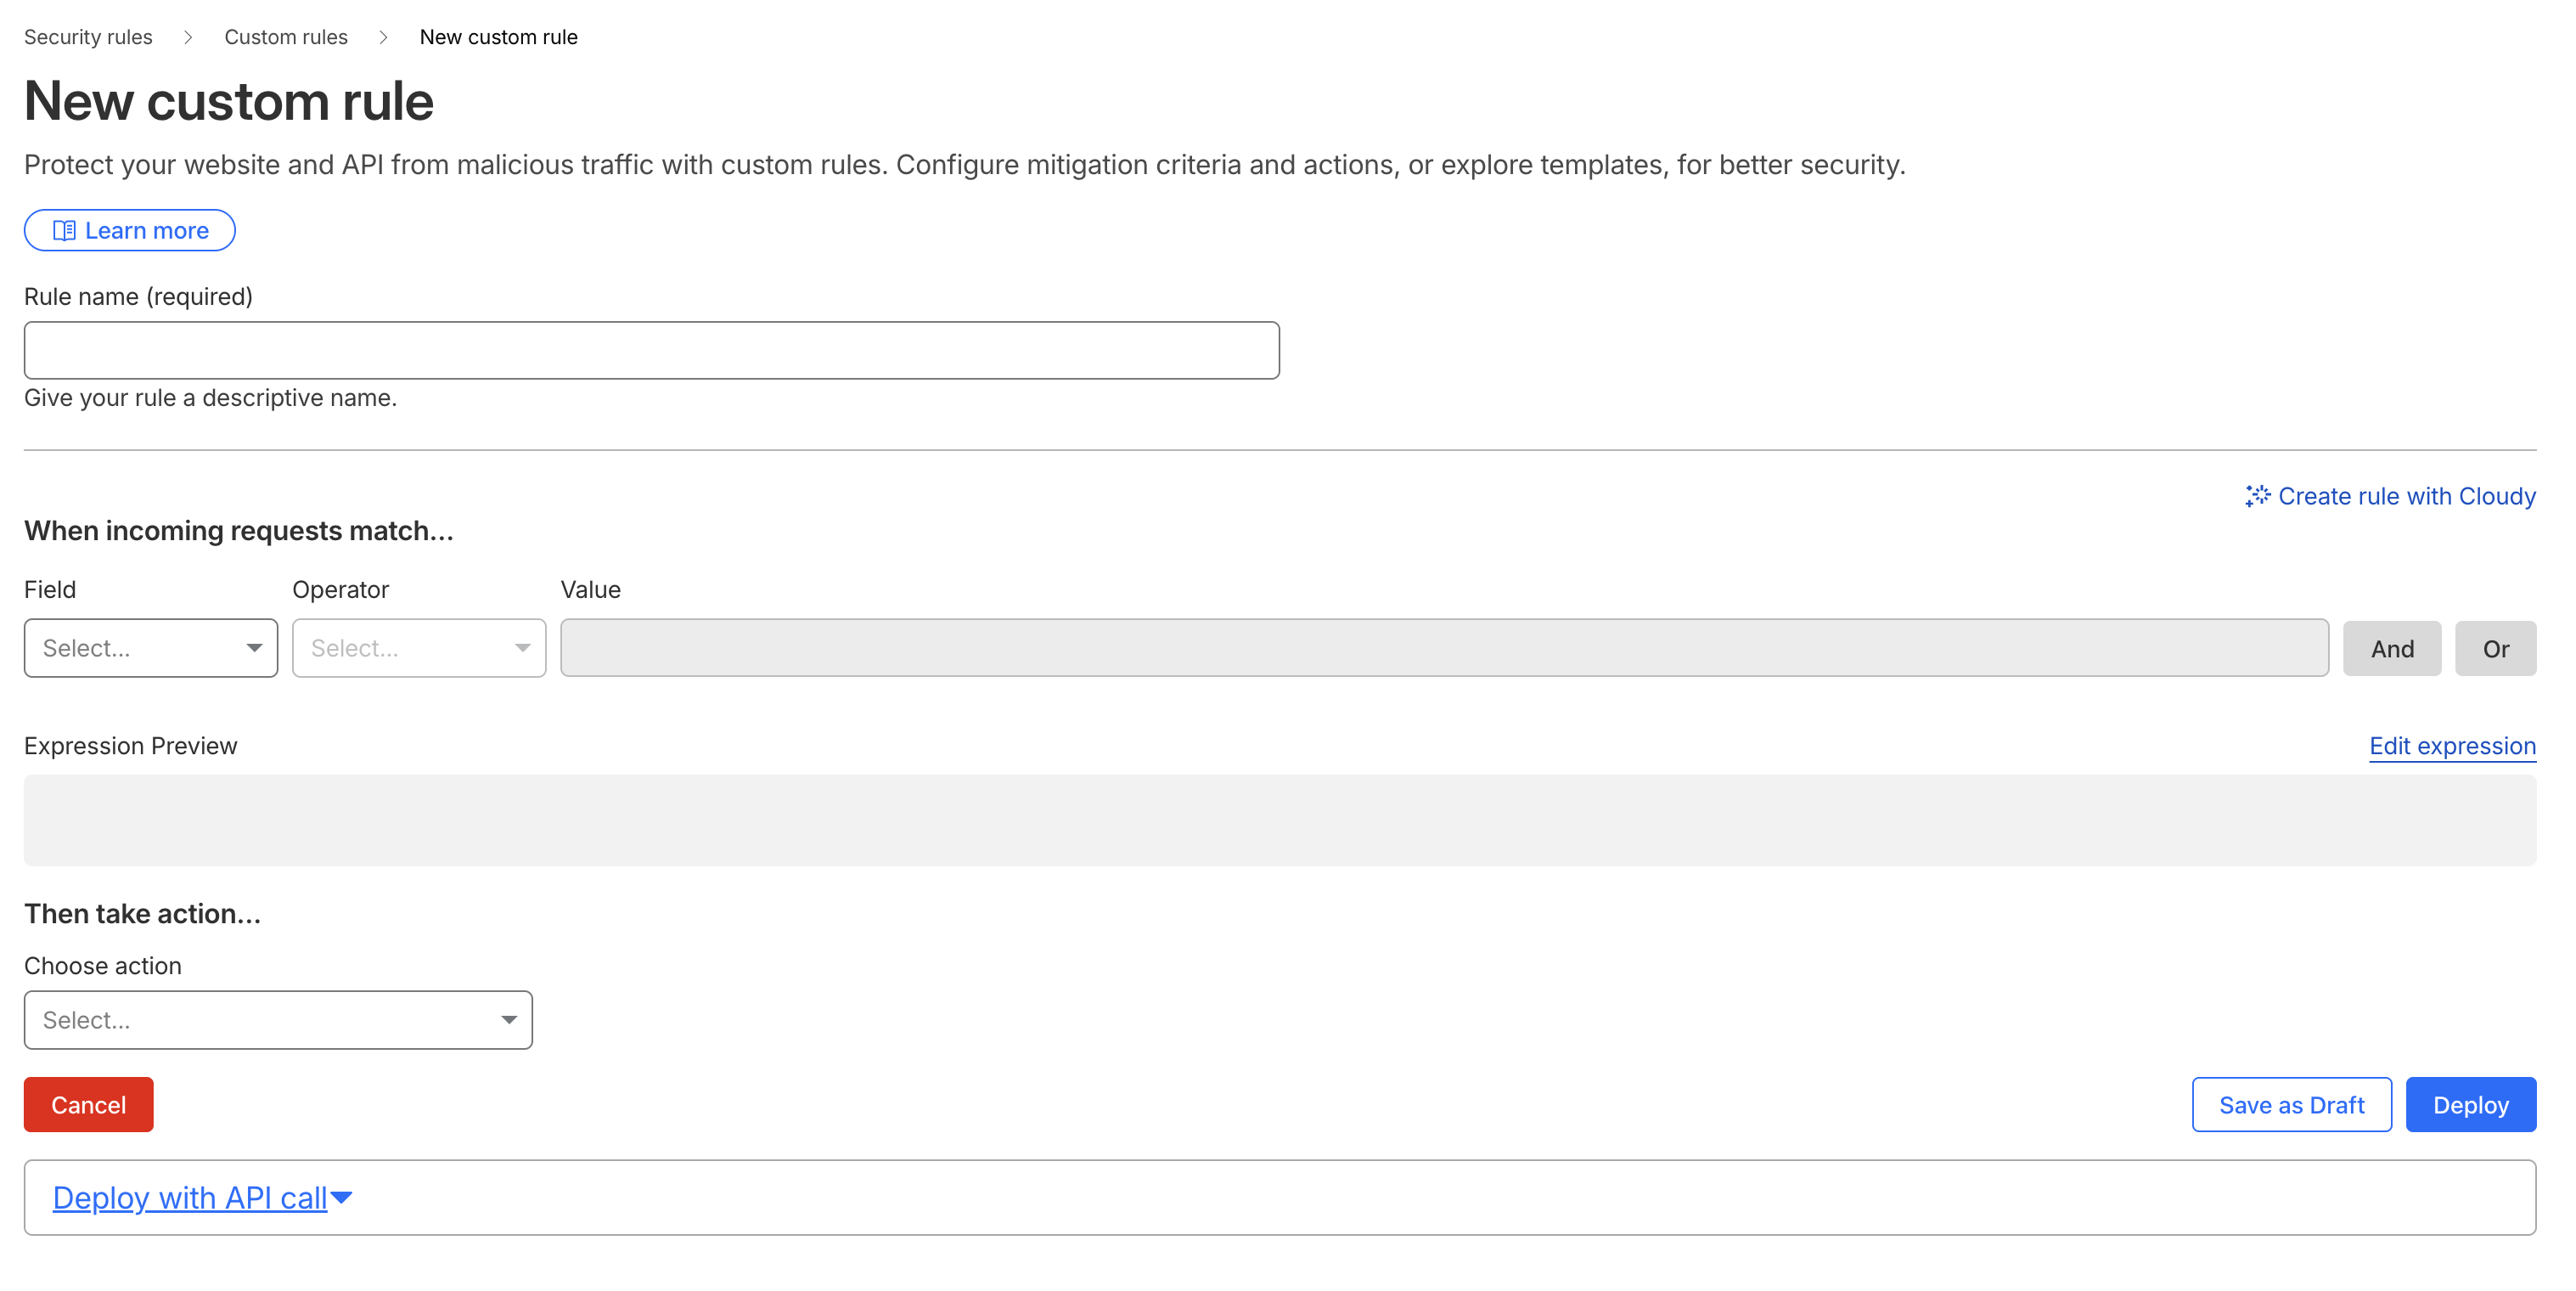This screenshot has height=1291, width=2576.
Task: Cancel the new custom rule
Action: [x=88, y=1105]
